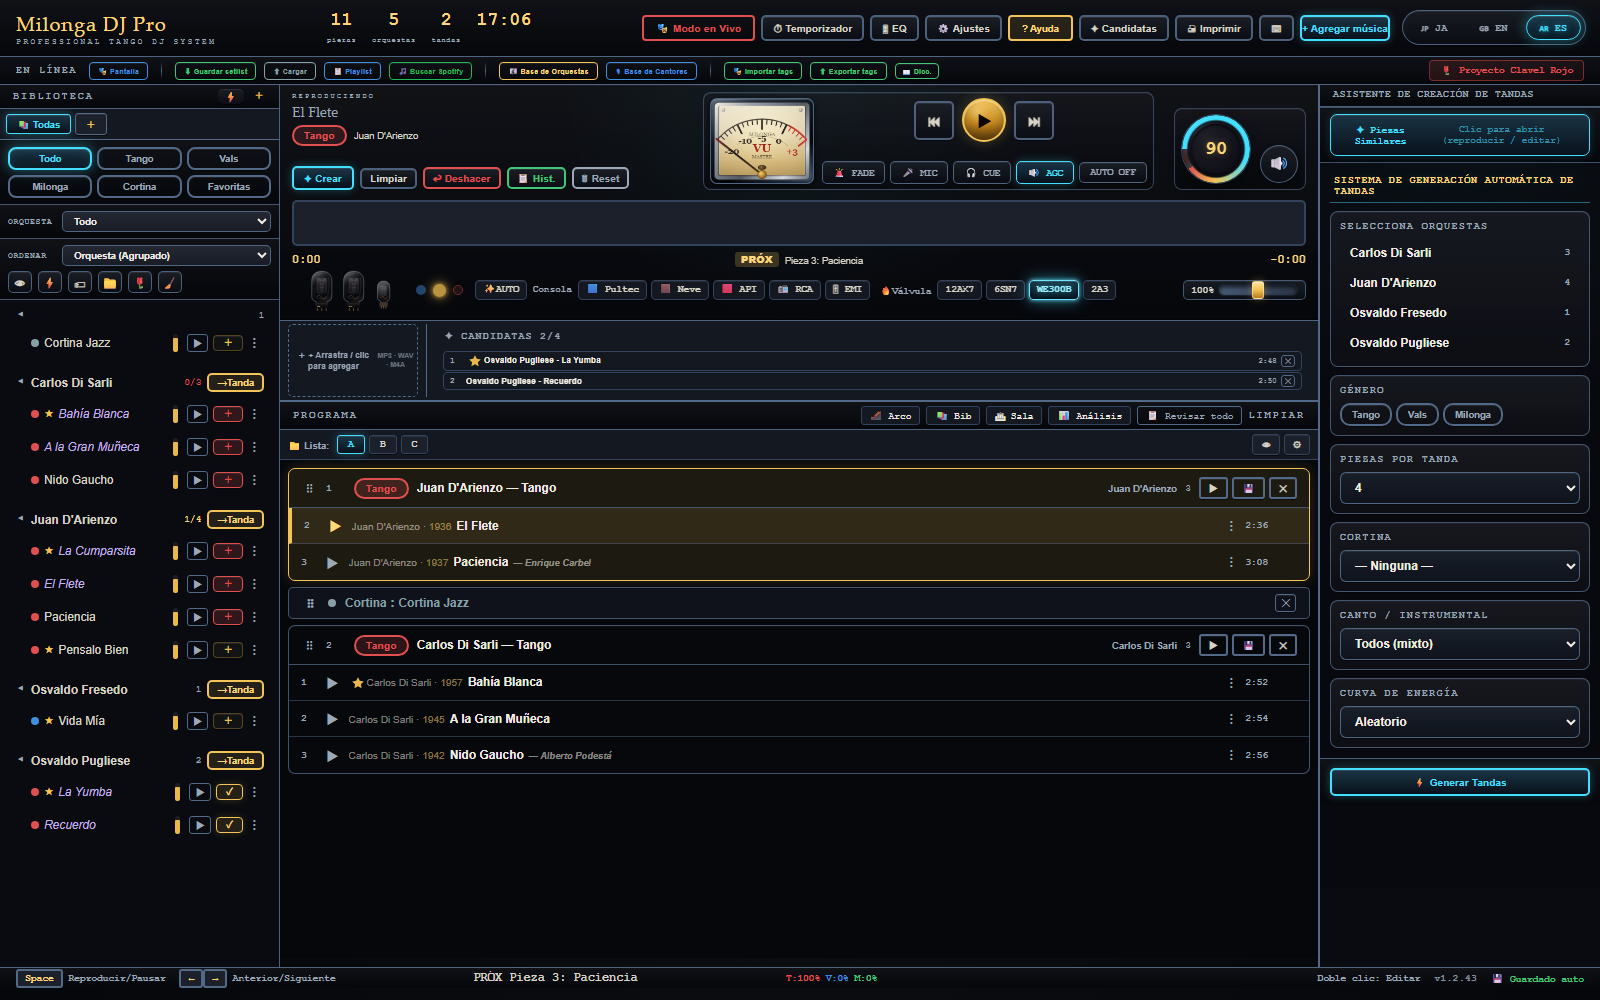Select the 12AX7 tube valve
Screen dimensions: 1600x1000
(x=959, y=289)
